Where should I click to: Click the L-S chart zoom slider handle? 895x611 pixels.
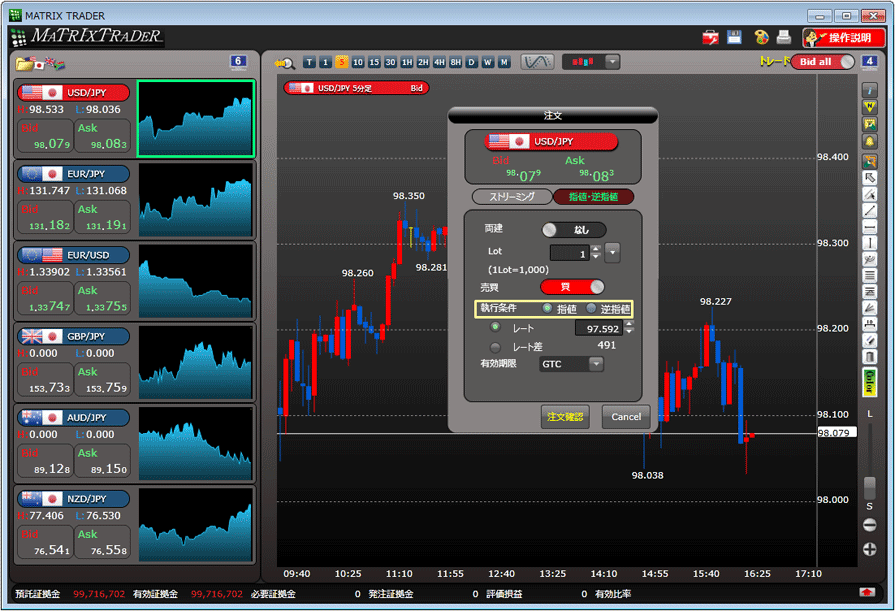[x=869, y=488]
